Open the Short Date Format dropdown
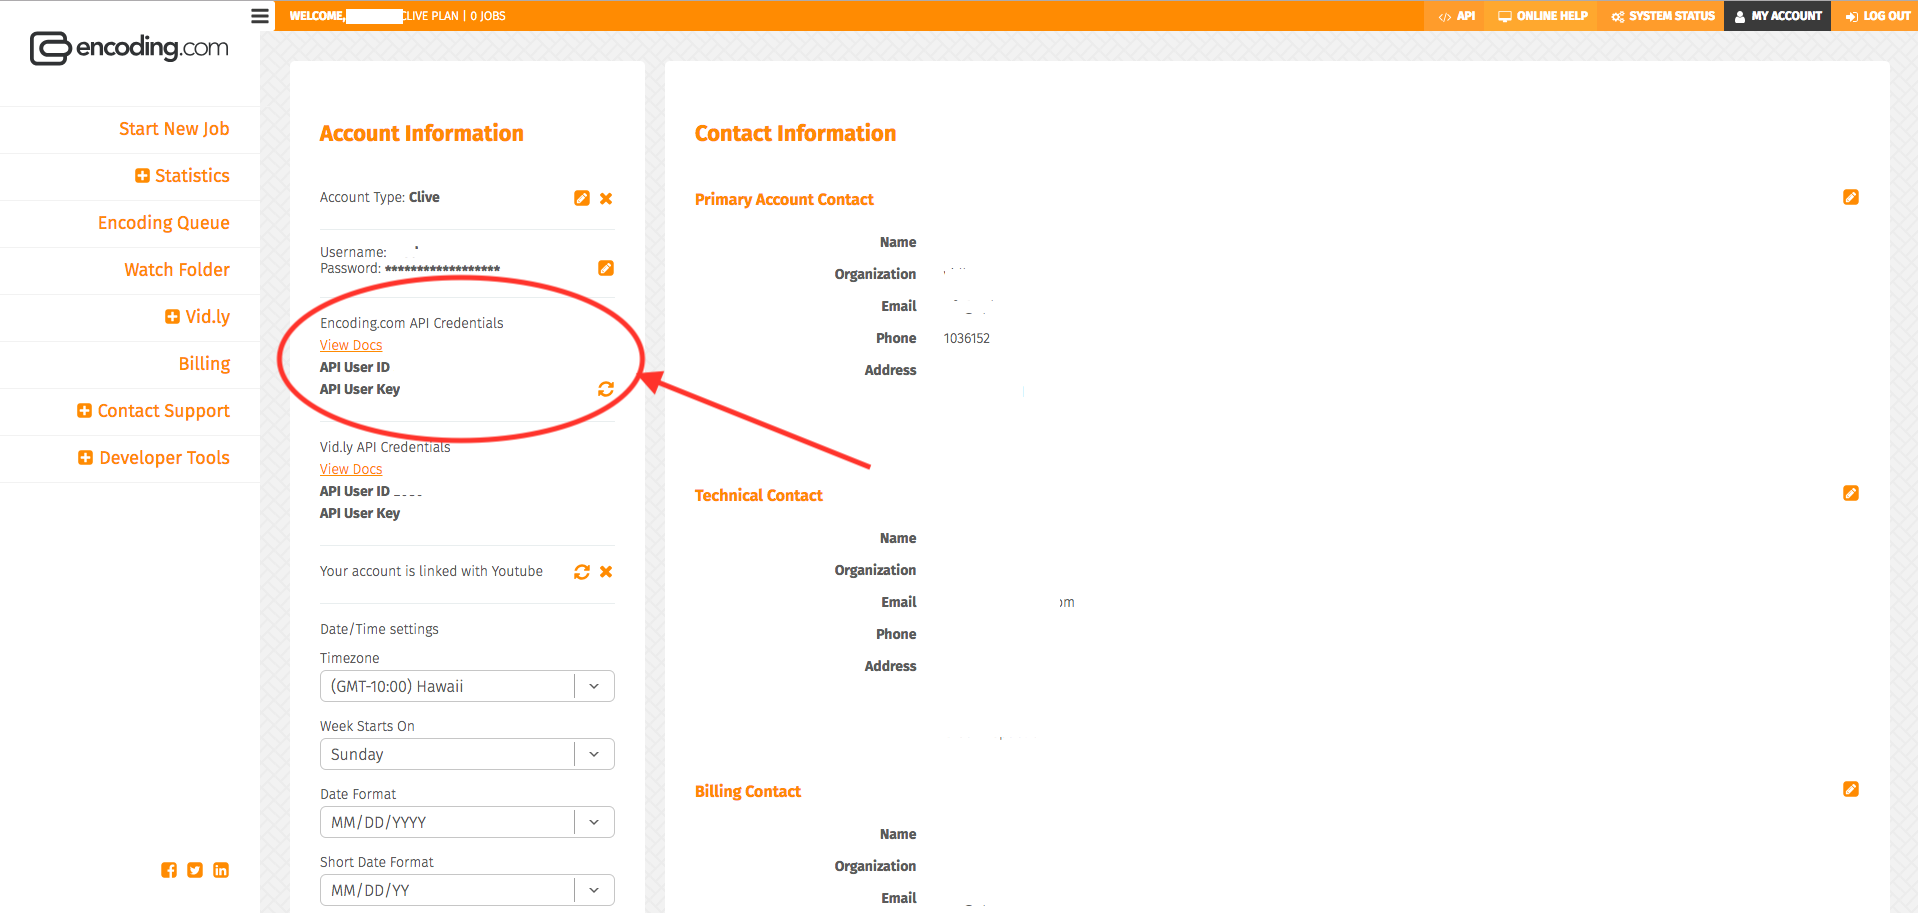This screenshot has height=913, width=1918. click(467, 890)
